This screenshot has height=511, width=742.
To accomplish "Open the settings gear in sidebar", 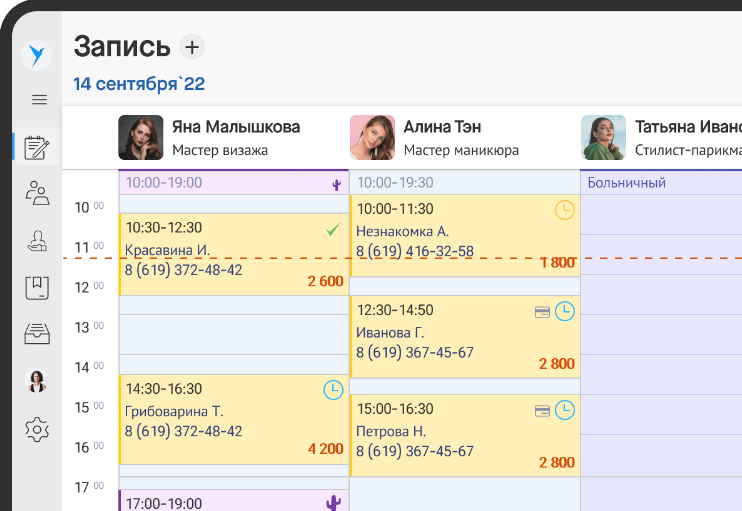I will [x=38, y=430].
